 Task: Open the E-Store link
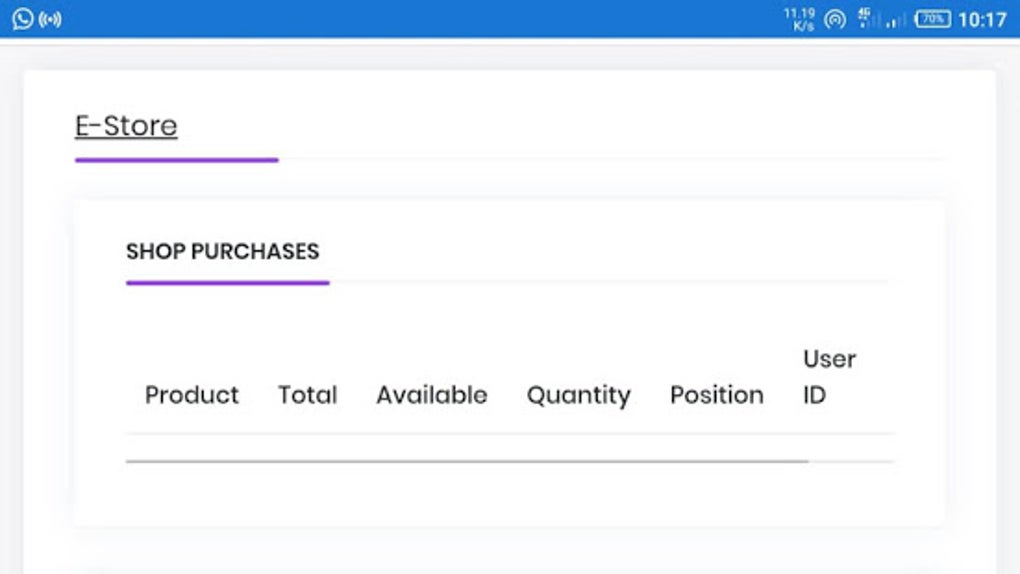pos(126,126)
